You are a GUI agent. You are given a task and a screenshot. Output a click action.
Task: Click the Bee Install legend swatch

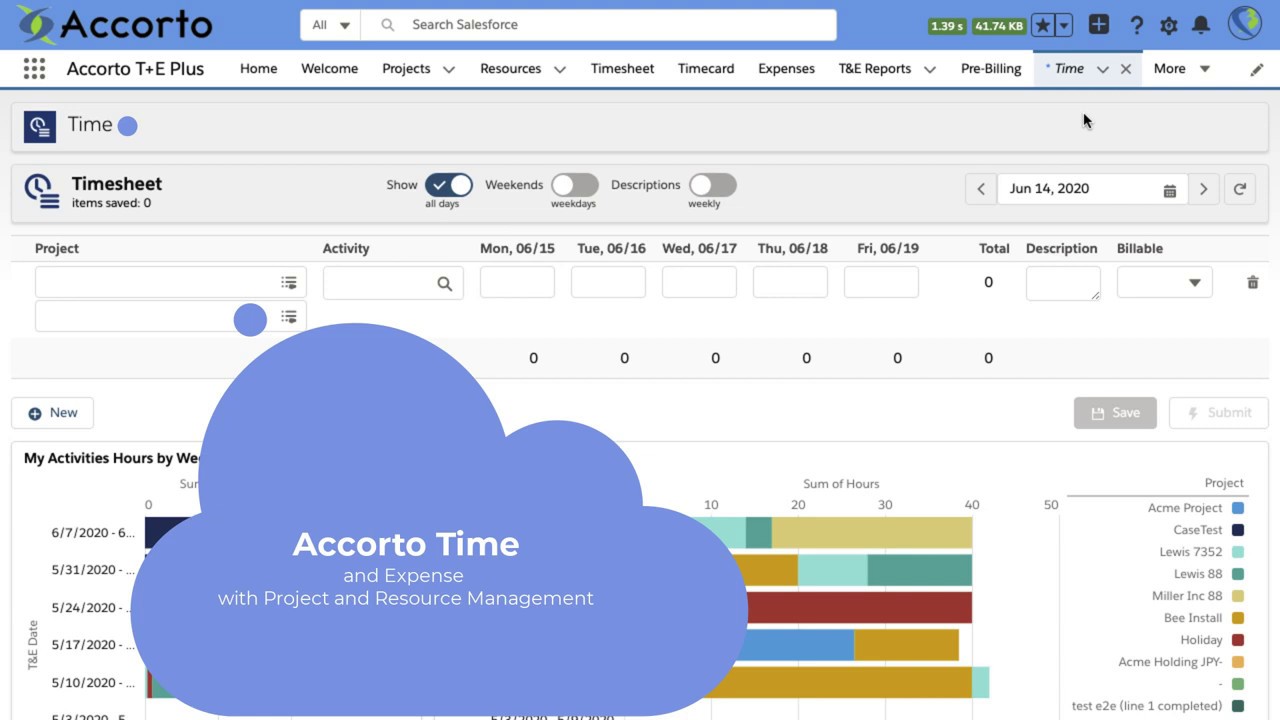coord(1238,618)
